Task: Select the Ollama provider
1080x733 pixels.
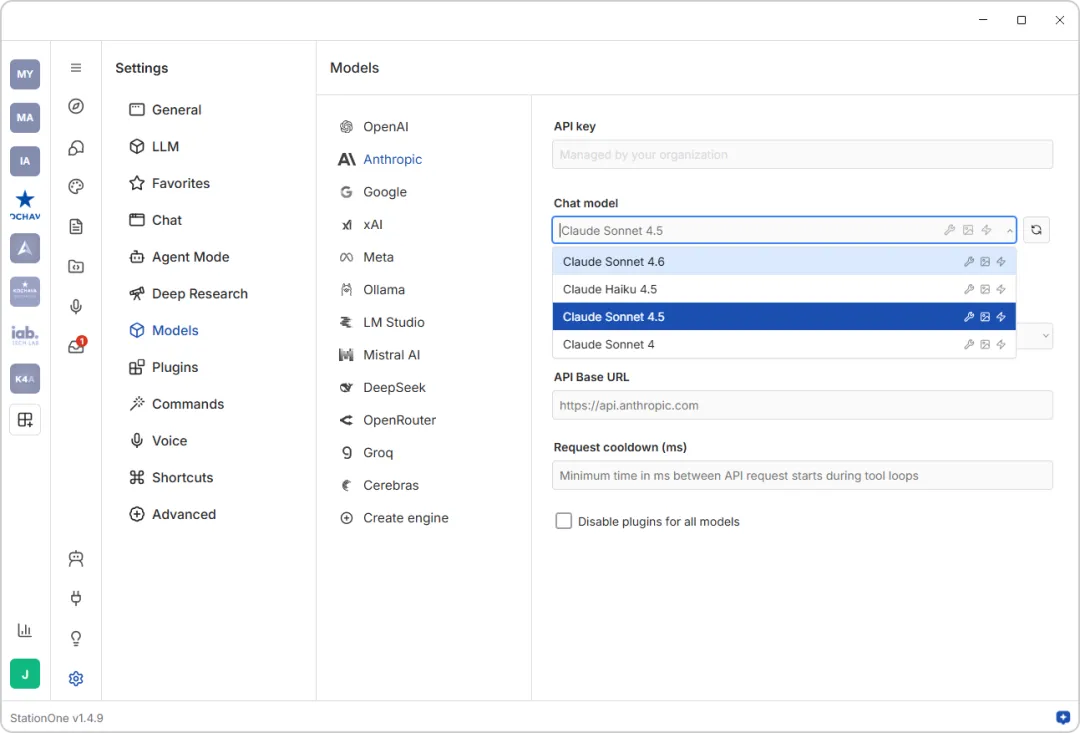Action: pyautogui.click(x=372, y=290)
